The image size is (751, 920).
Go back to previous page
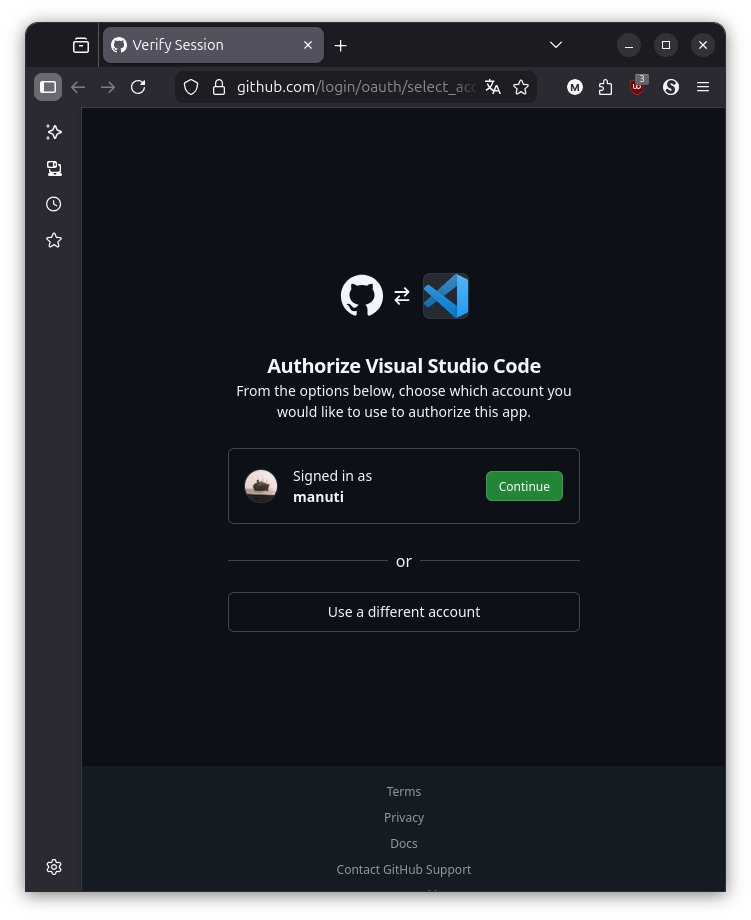tap(78, 87)
